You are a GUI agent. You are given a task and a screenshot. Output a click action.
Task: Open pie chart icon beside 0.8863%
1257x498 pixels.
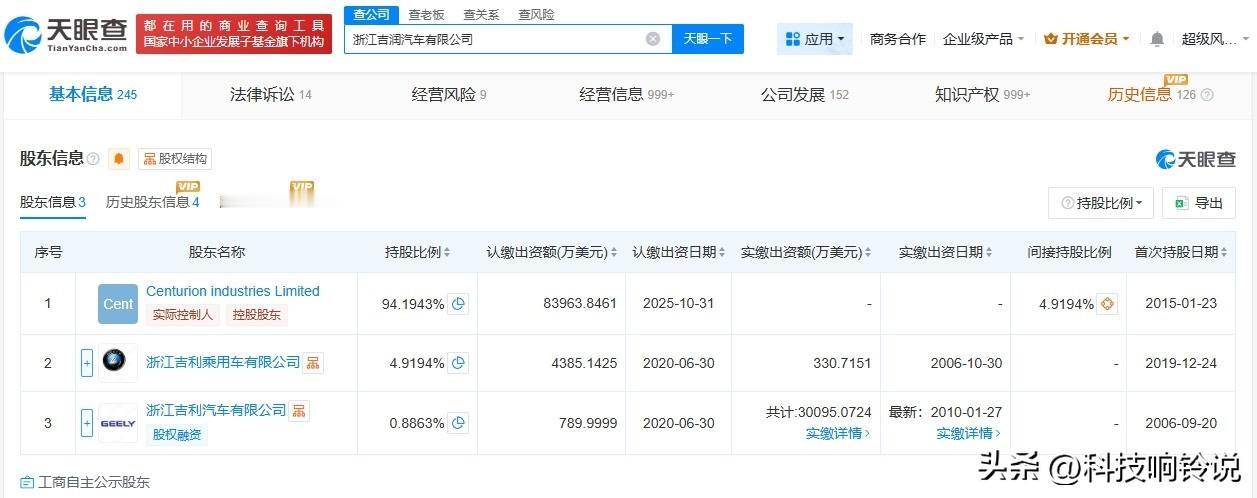458,423
